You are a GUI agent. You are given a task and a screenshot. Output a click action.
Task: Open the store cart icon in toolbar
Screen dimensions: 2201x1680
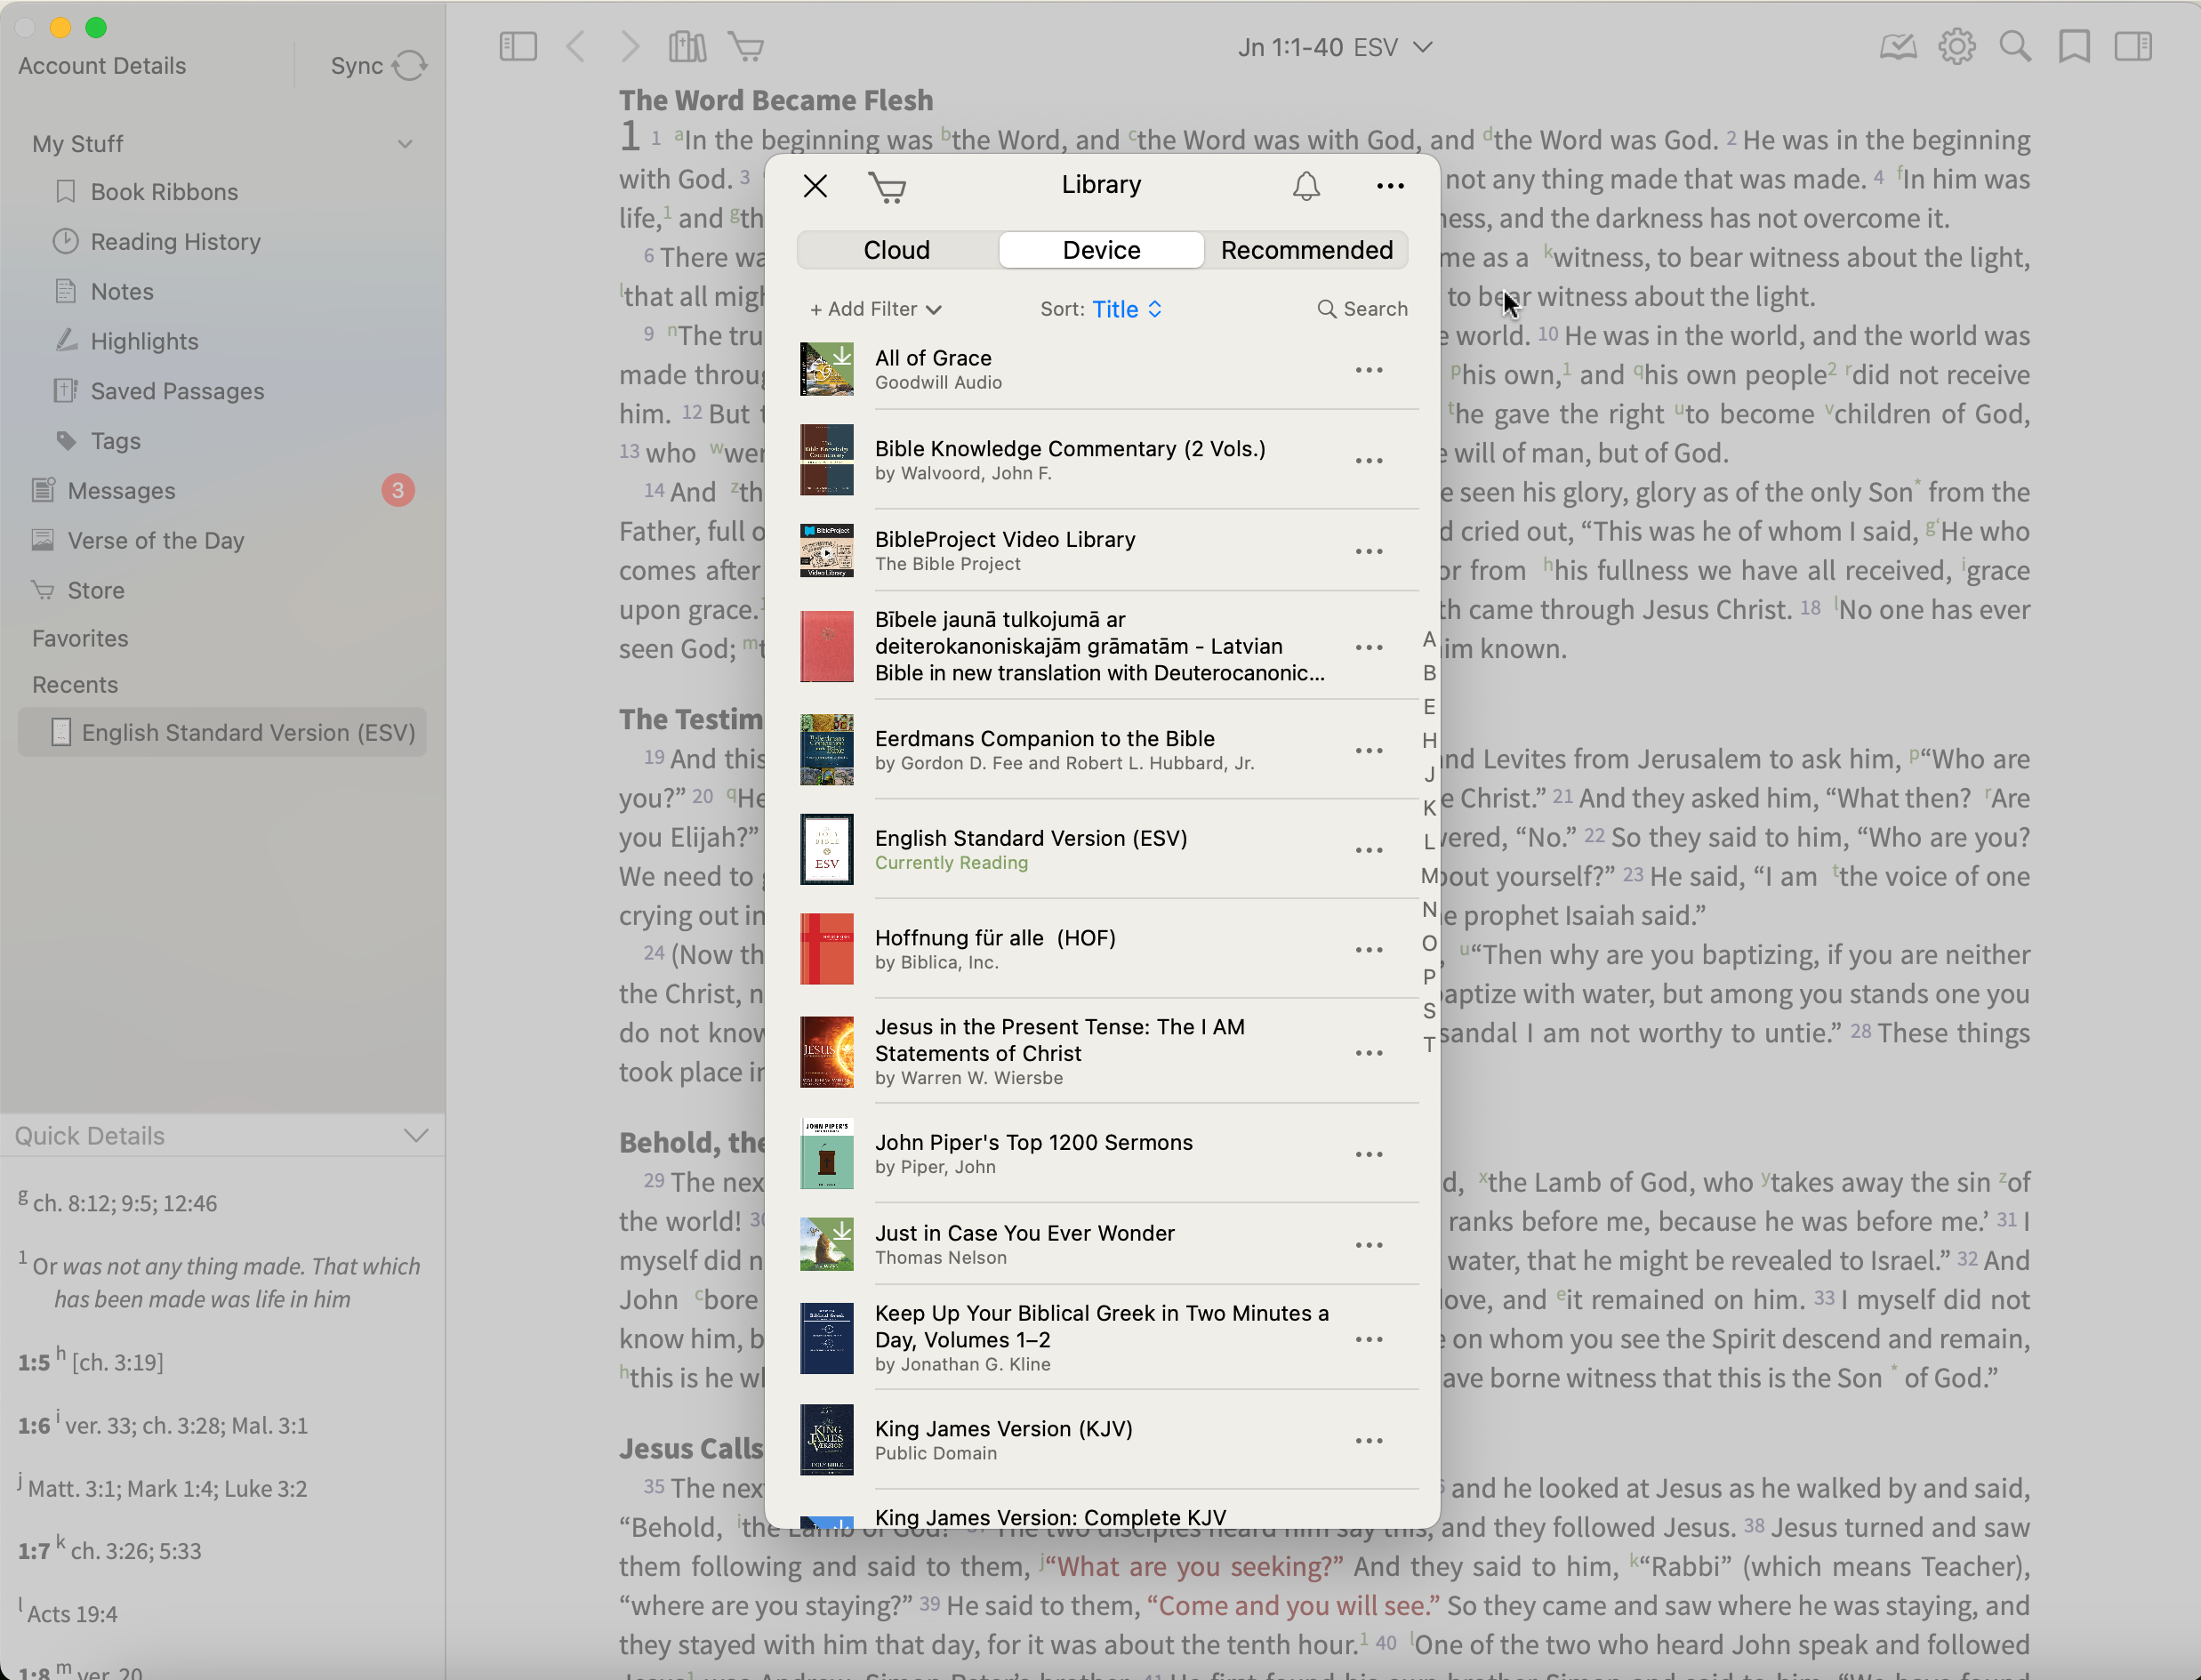(x=746, y=47)
